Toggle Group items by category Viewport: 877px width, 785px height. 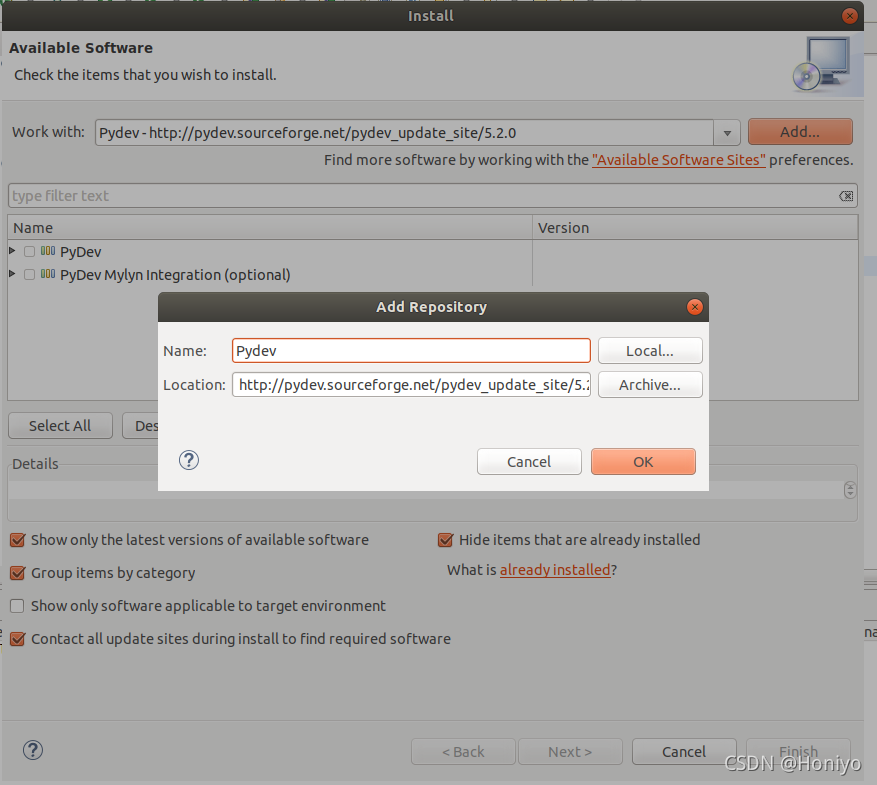[18, 573]
